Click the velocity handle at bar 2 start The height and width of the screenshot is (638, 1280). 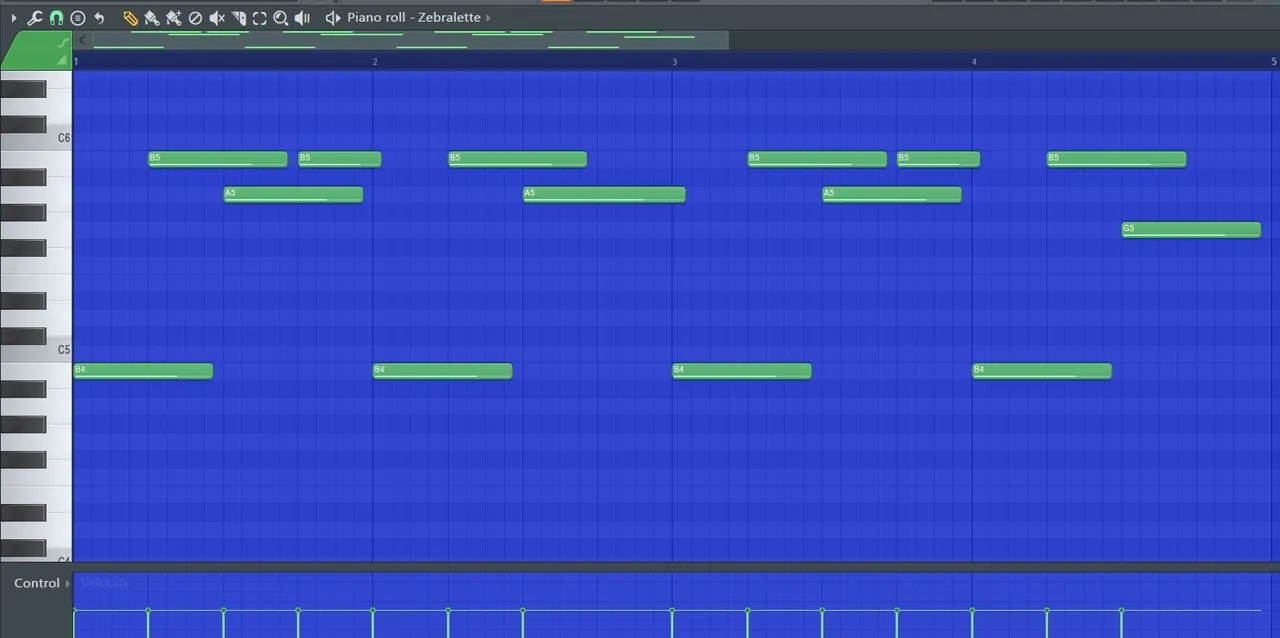373,610
